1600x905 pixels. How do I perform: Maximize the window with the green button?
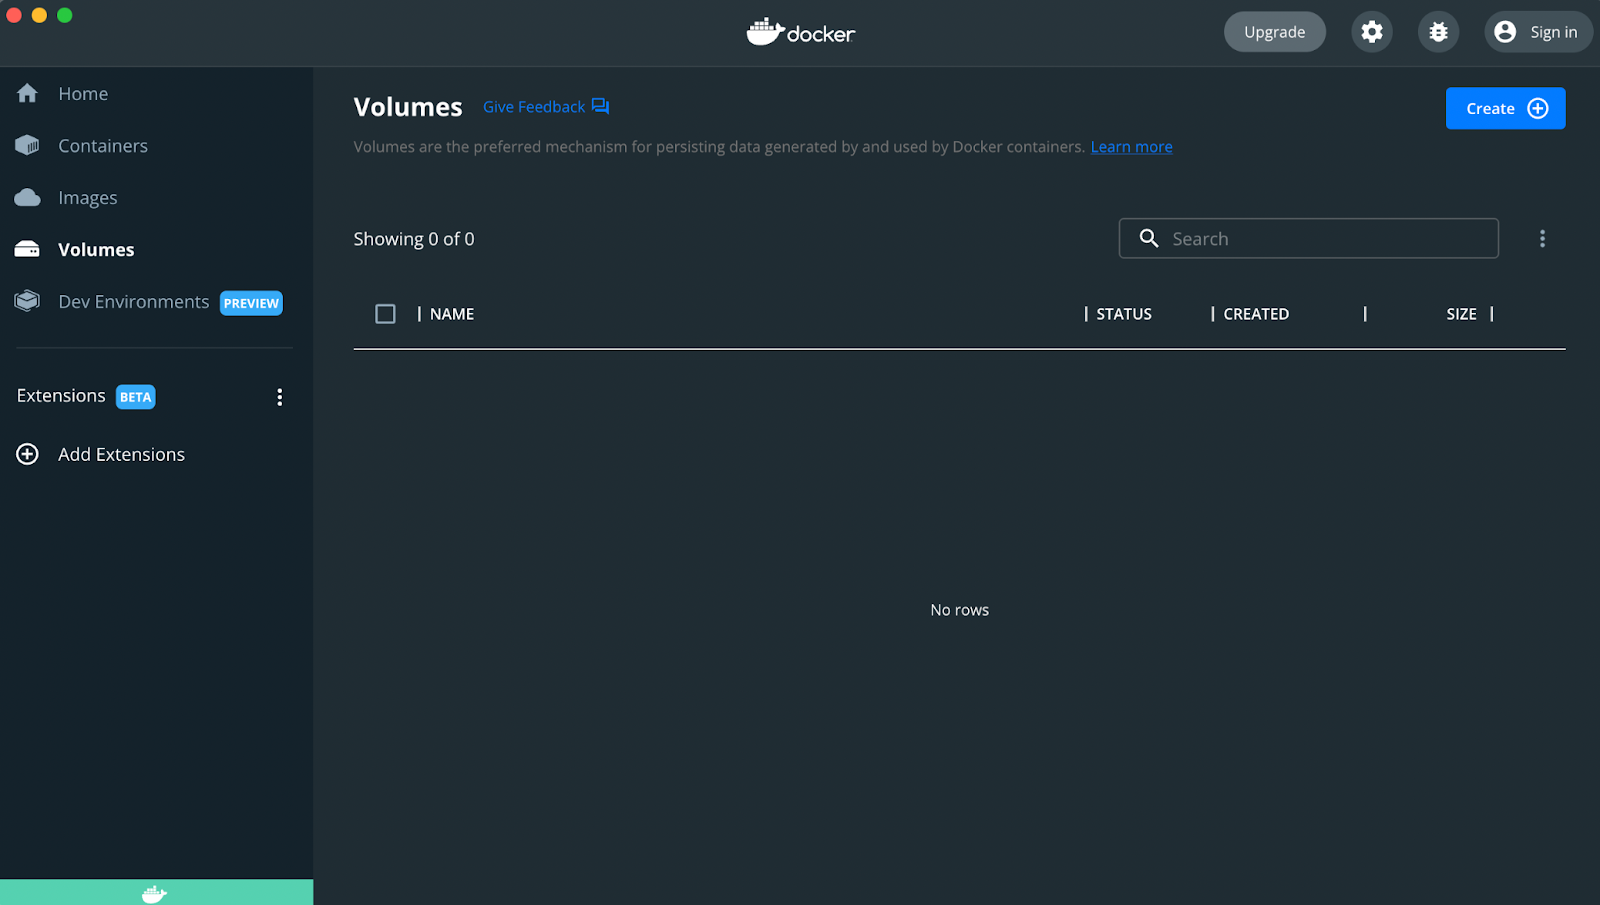(x=65, y=15)
